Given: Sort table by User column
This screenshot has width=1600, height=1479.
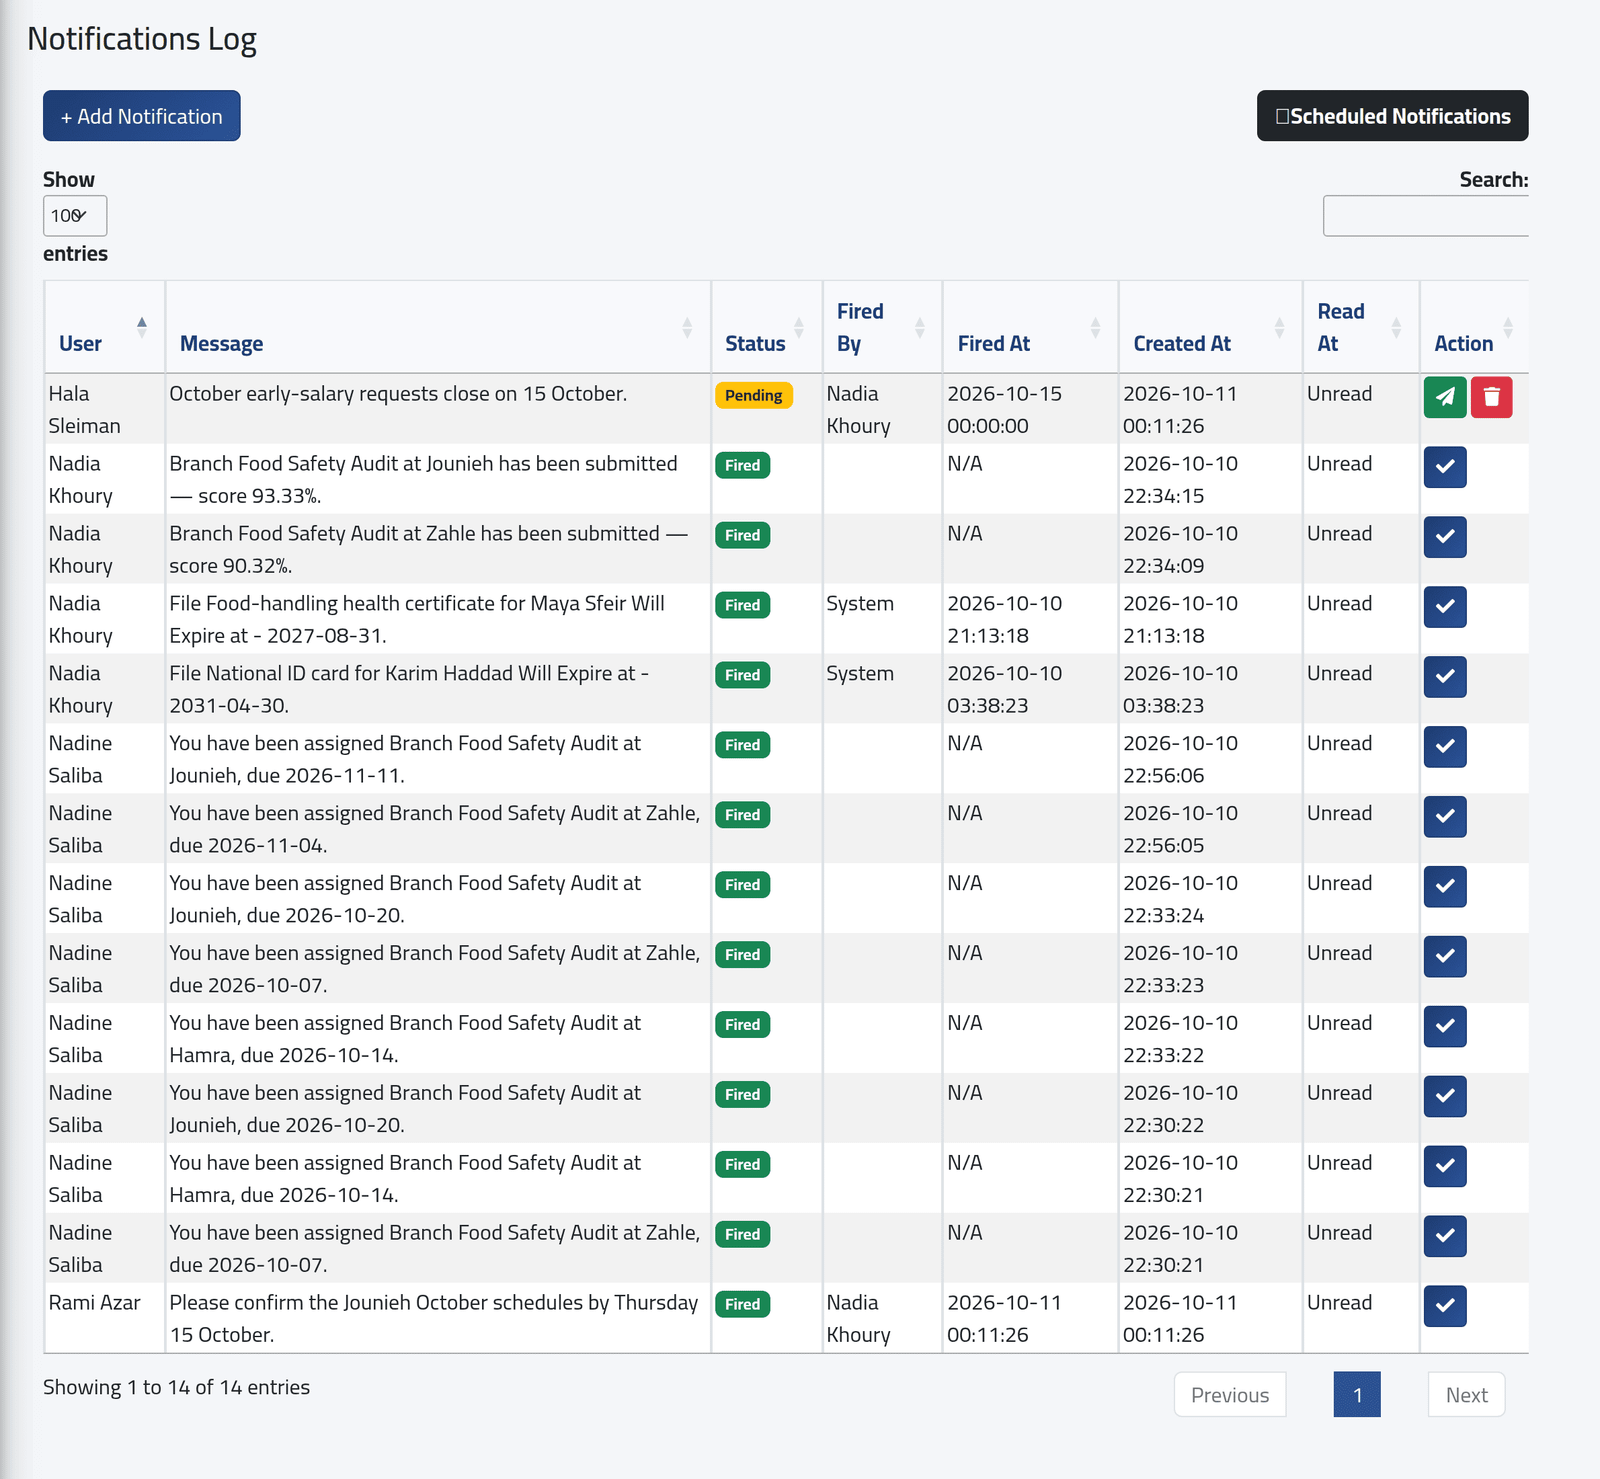Looking at the screenshot, I should click(x=104, y=327).
